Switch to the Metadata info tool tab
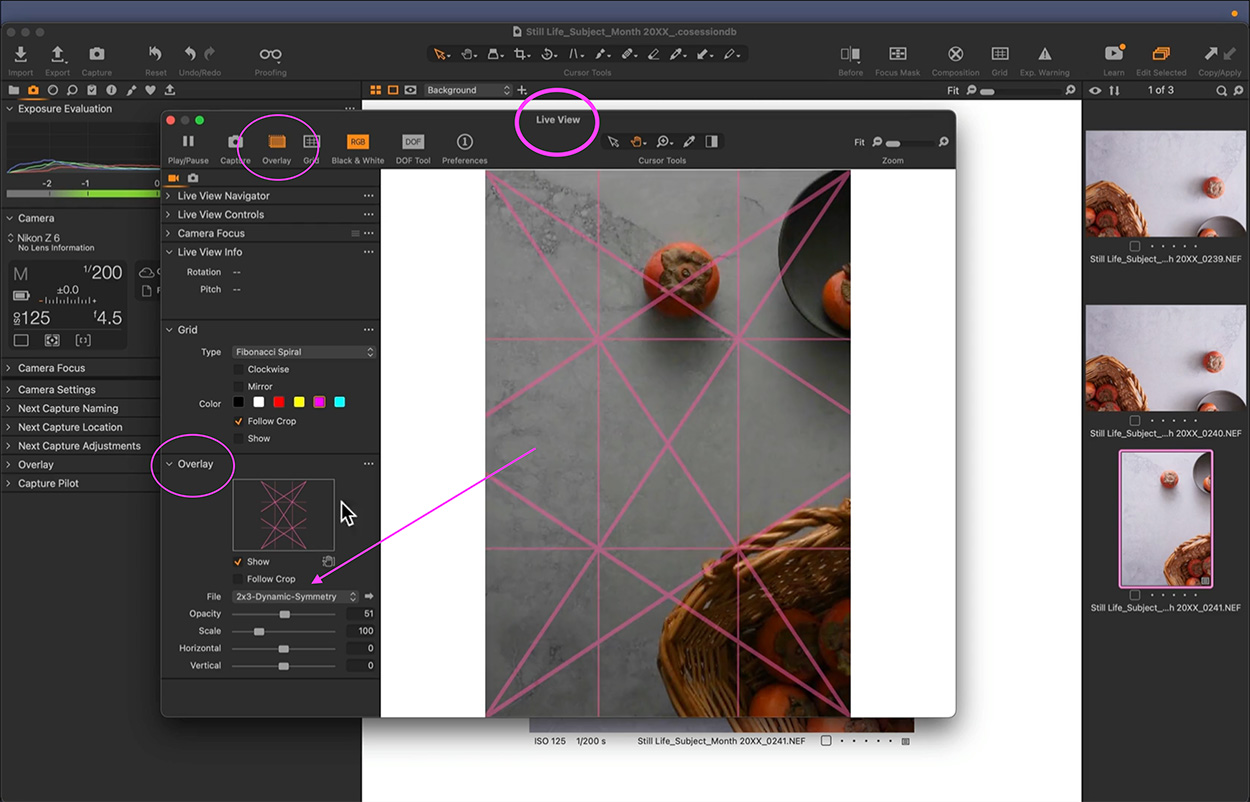The height and width of the screenshot is (802, 1250). pyautogui.click(x=111, y=90)
